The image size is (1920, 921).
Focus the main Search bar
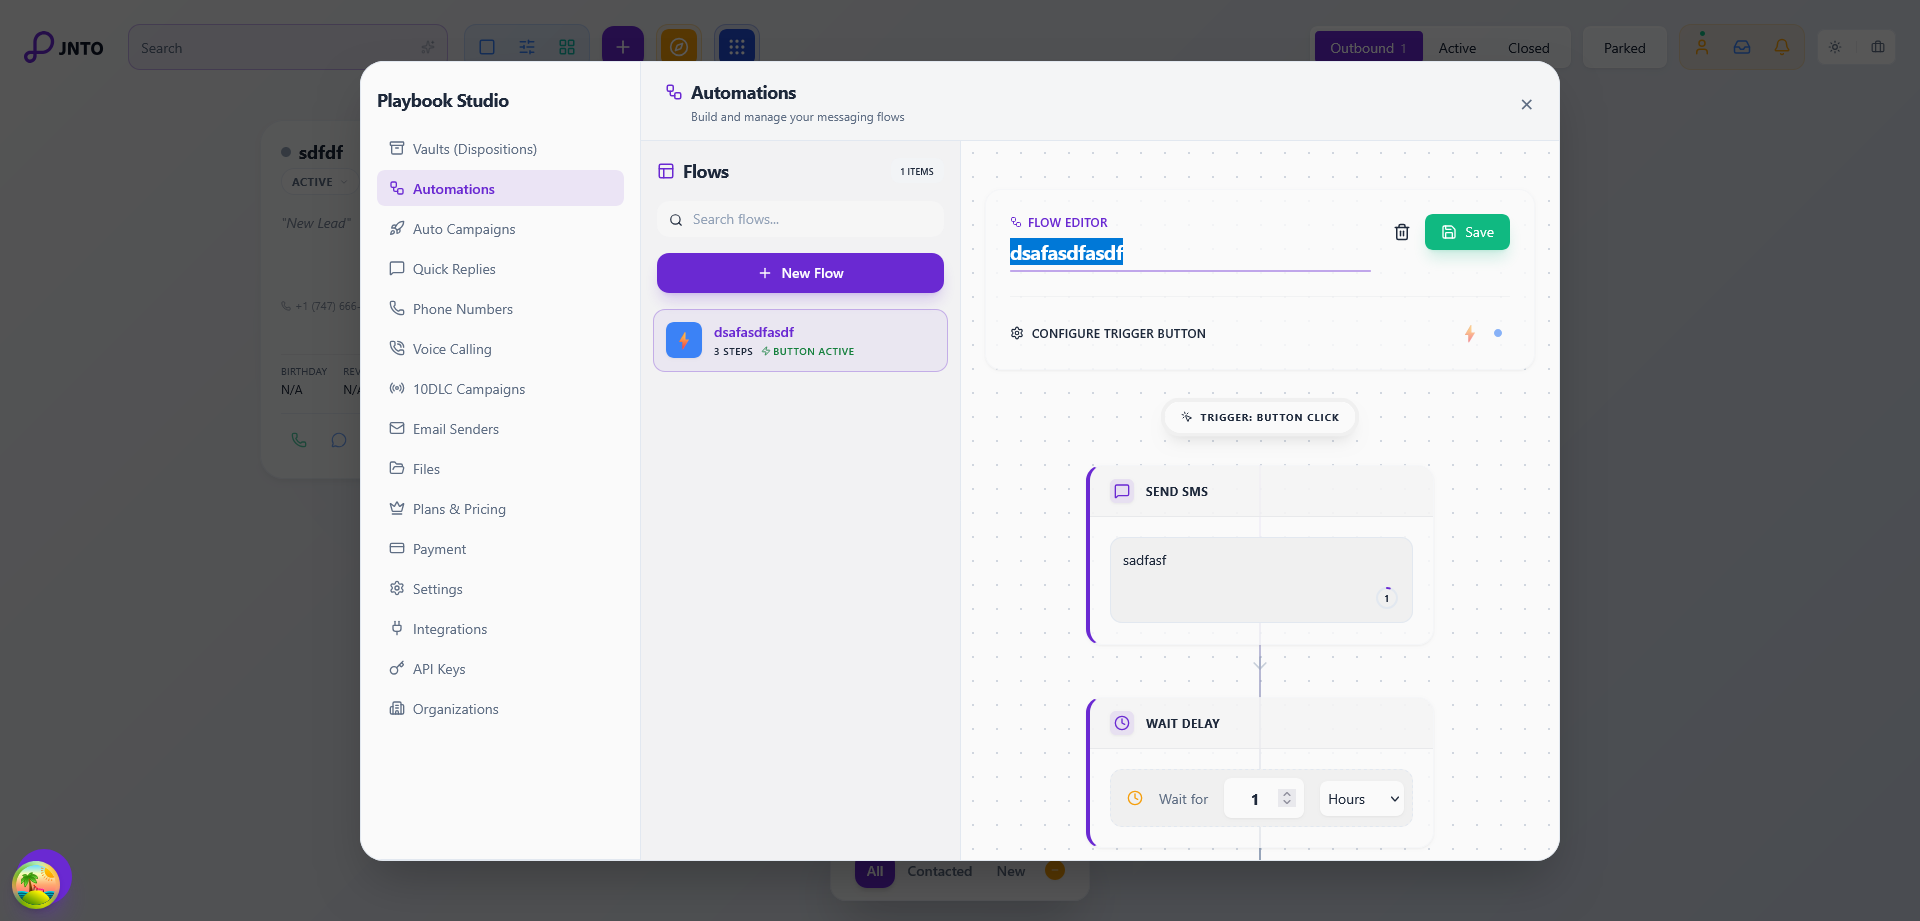(x=288, y=47)
